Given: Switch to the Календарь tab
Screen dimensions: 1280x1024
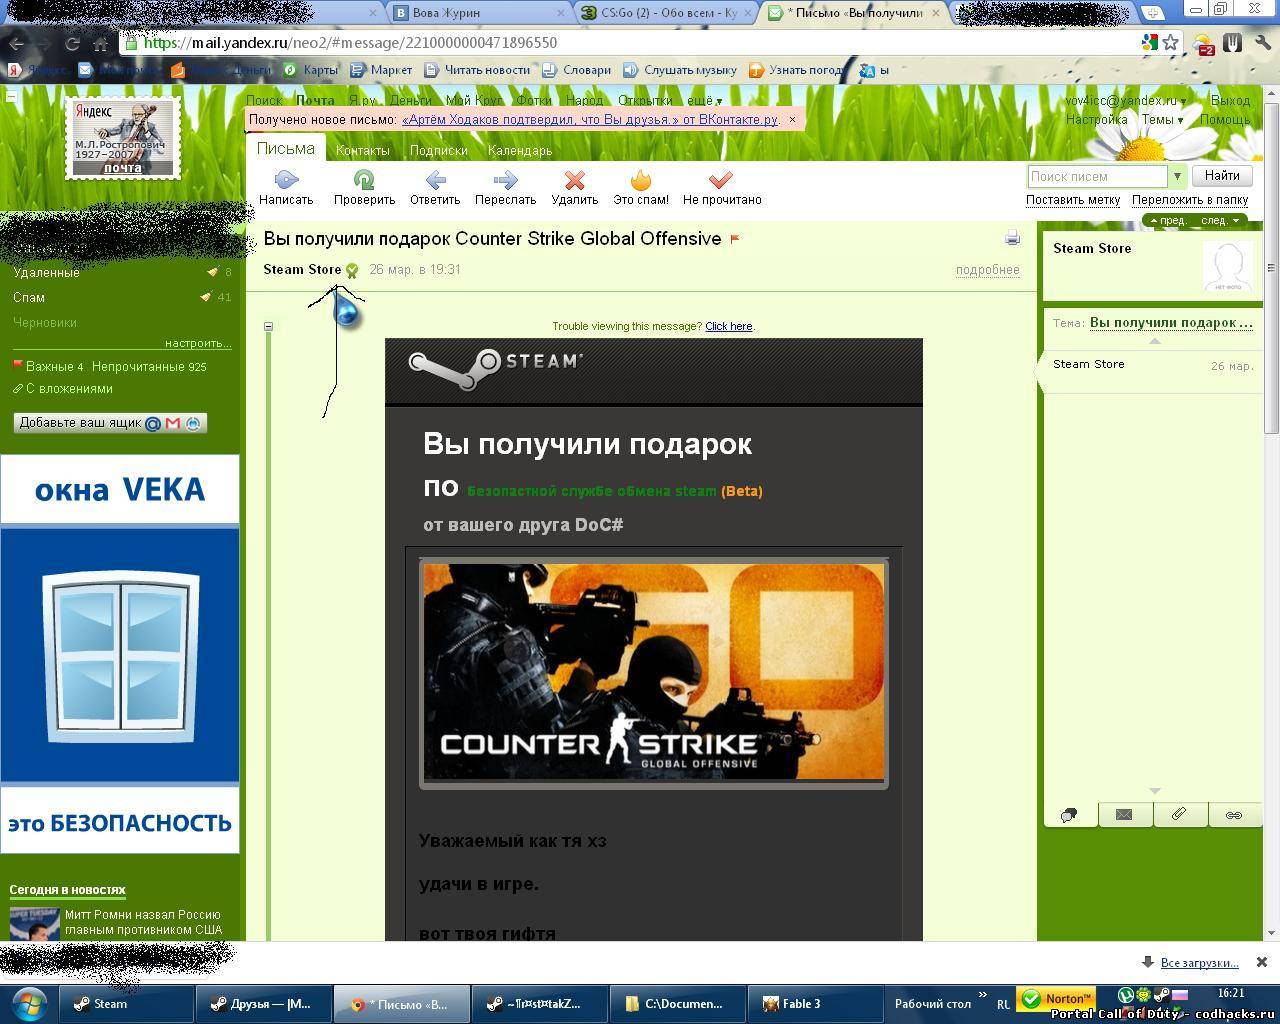Looking at the screenshot, I should (x=520, y=150).
